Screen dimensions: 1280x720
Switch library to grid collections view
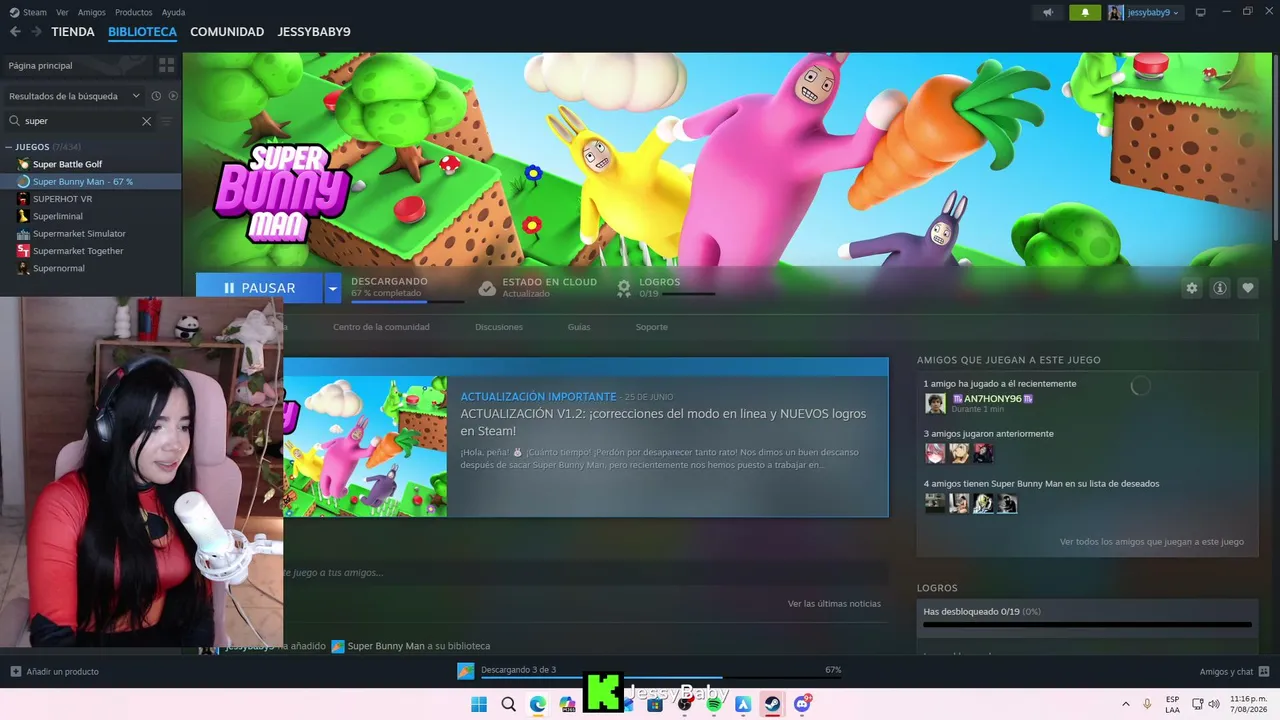point(167,65)
